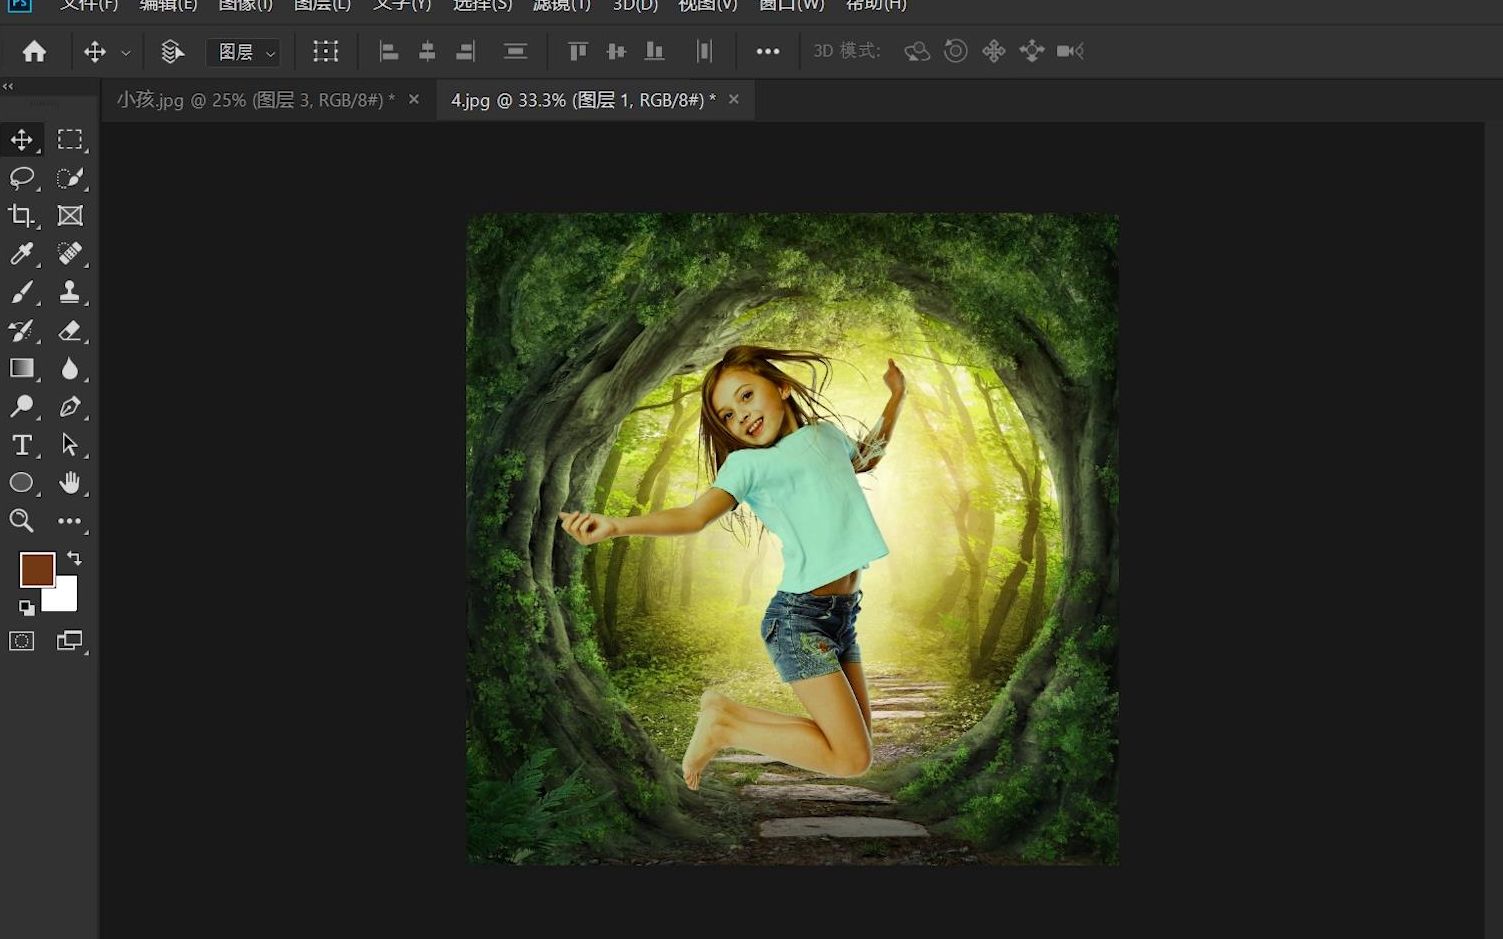Align top edges
This screenshot has width=1503, height=939.
[577, 51]
